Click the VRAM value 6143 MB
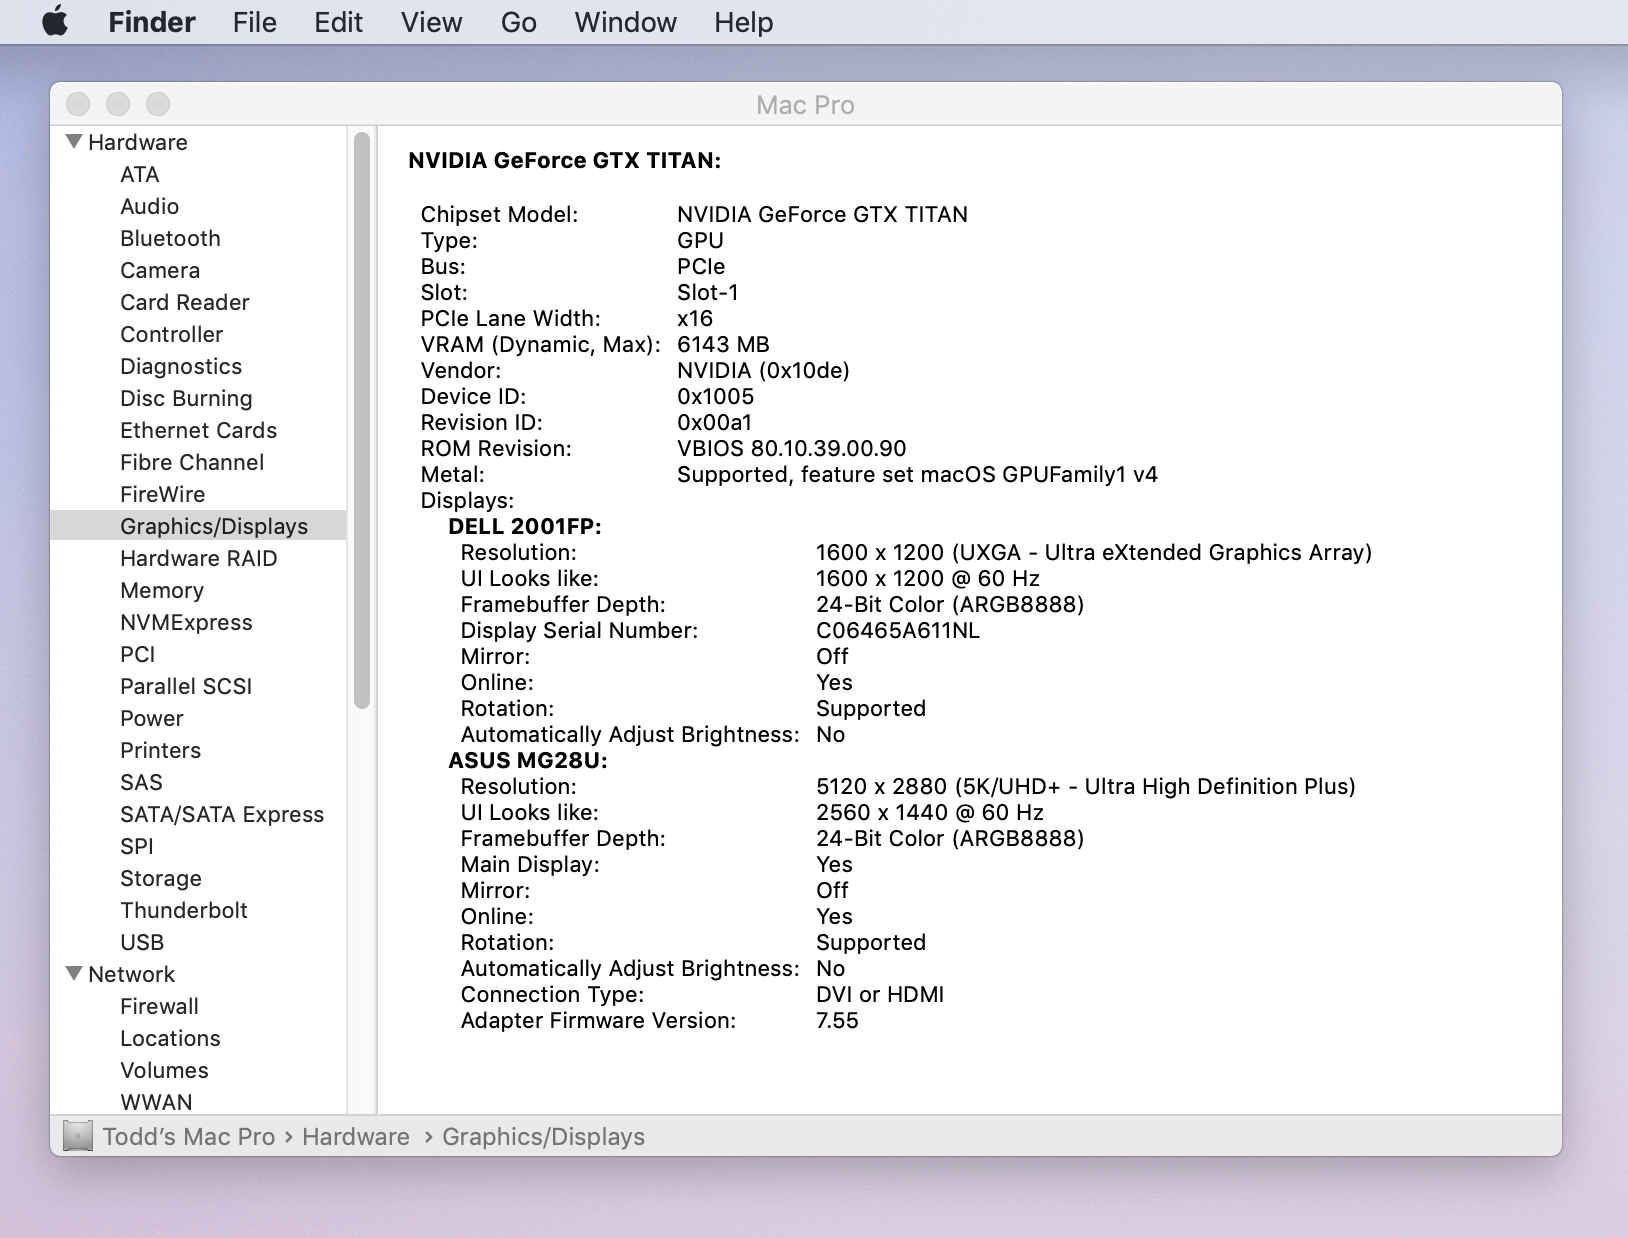This screenshot has height=1238, width=1628. (x=723, y=344)
